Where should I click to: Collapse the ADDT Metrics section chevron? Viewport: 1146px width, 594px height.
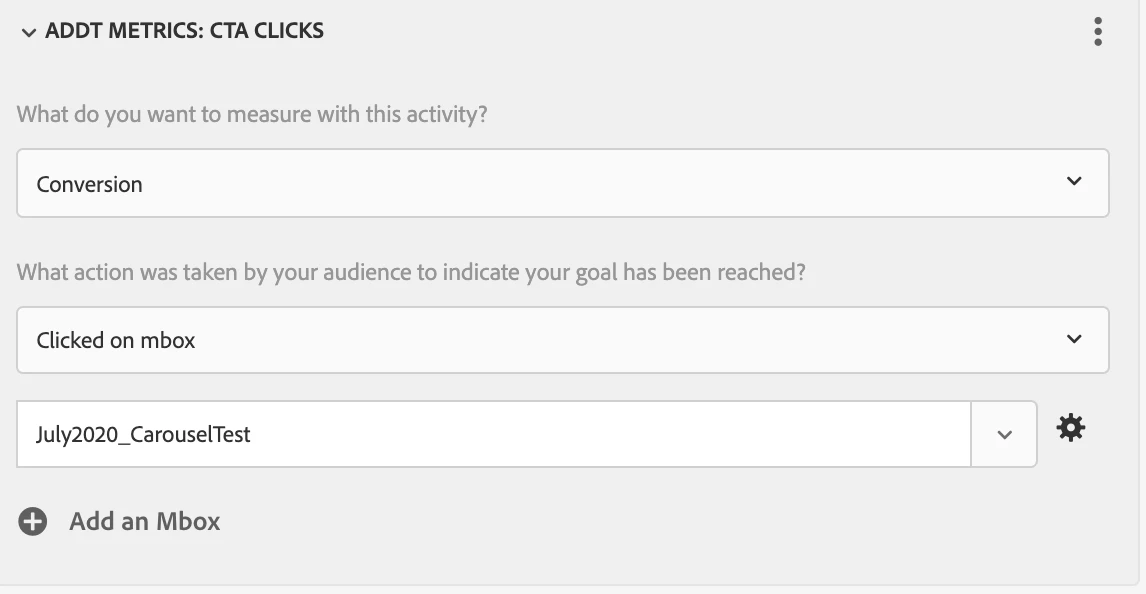point(28,33)
